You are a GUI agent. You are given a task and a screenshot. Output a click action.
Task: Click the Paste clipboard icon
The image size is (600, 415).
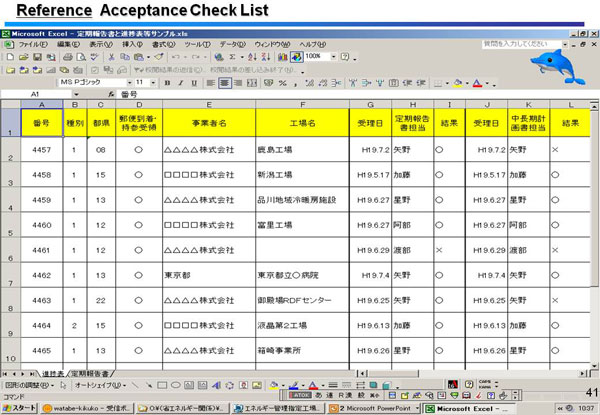tap(139, 57)
